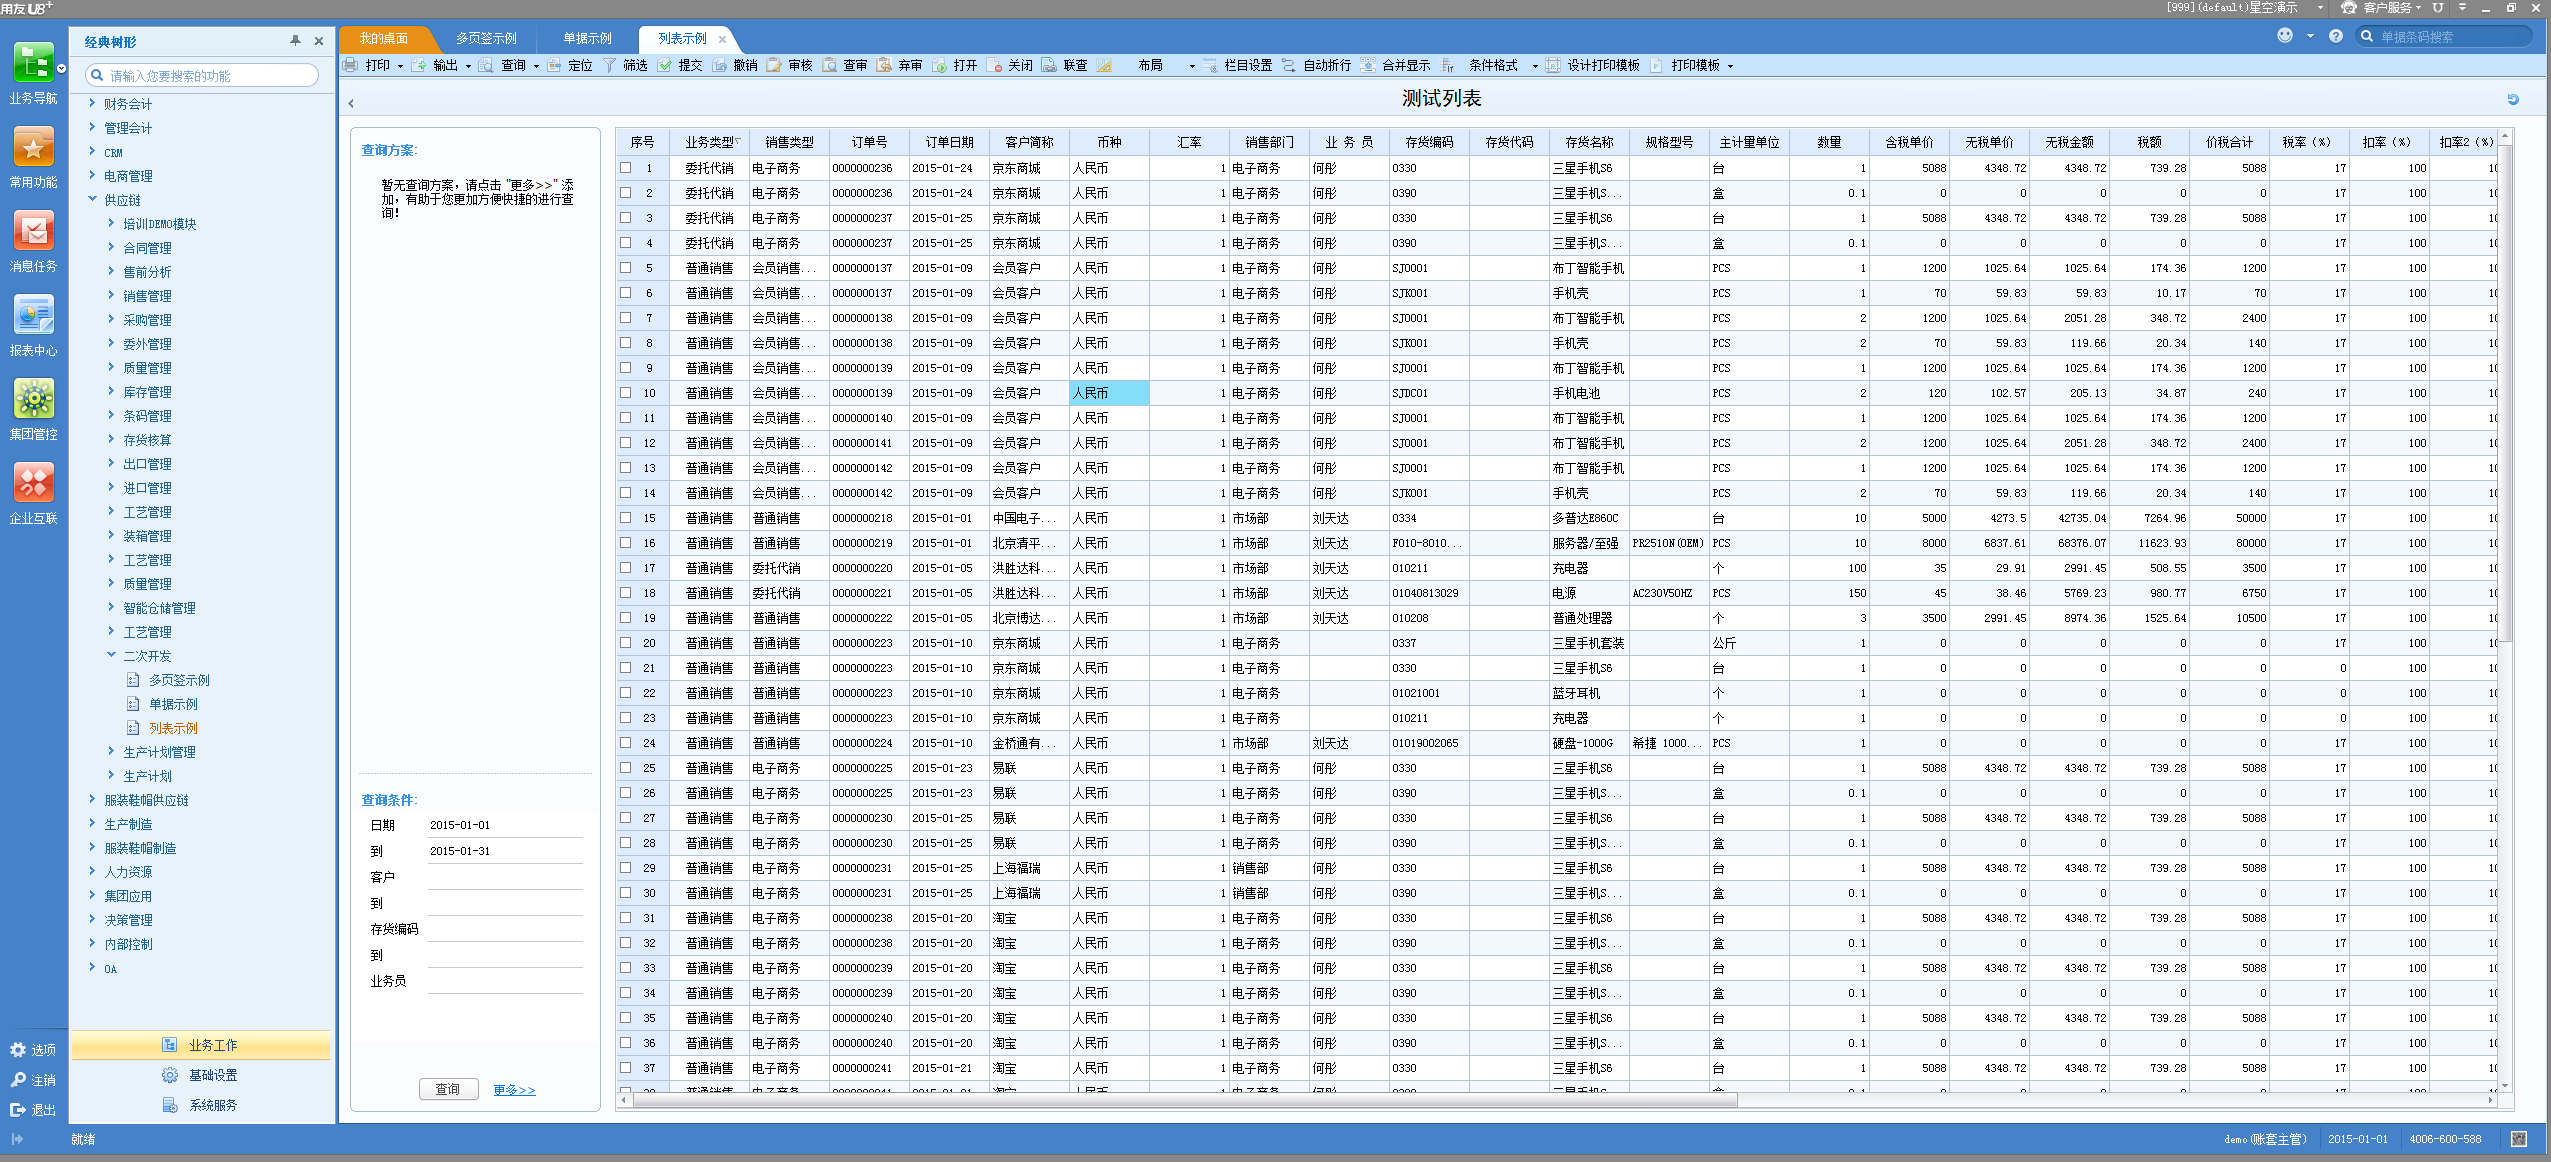2551x1162 pixels.
Task: Click the 定位 locate toolbar icon
Action: (x=554, y=65)
